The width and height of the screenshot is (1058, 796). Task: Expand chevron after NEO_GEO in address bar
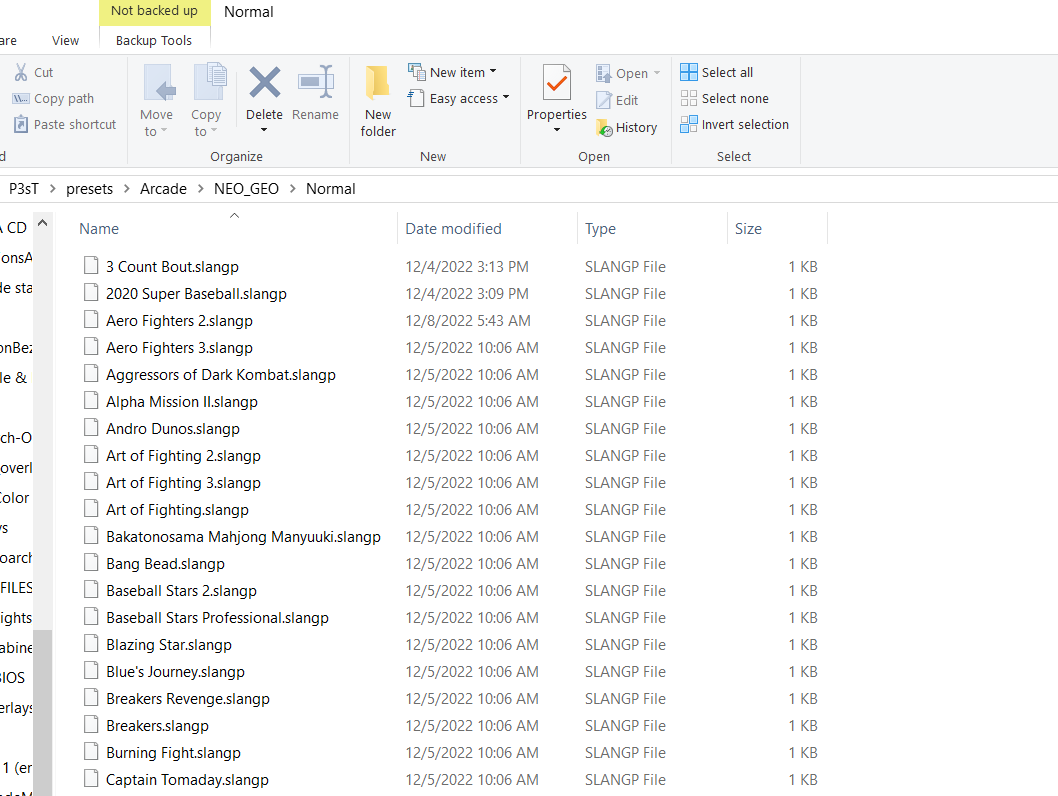coord(292,189)
